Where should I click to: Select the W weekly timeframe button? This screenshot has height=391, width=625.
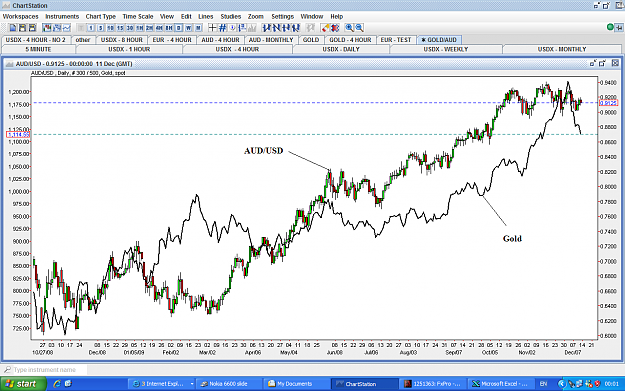click(188, 28)
